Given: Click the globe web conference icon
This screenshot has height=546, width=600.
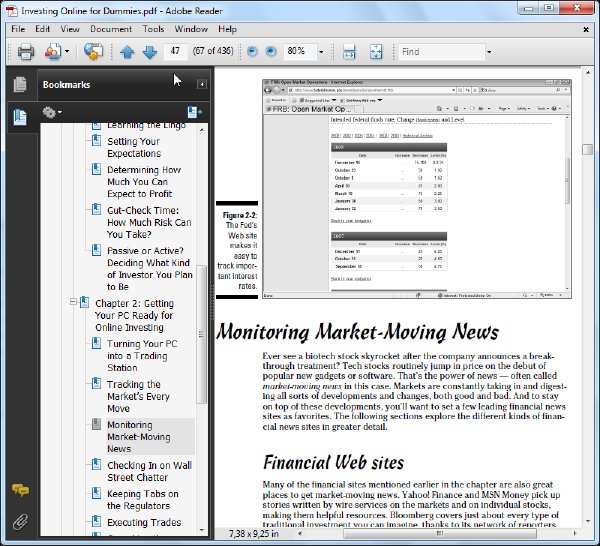Looking at the screenshot, I should click(x=93, y=52).
